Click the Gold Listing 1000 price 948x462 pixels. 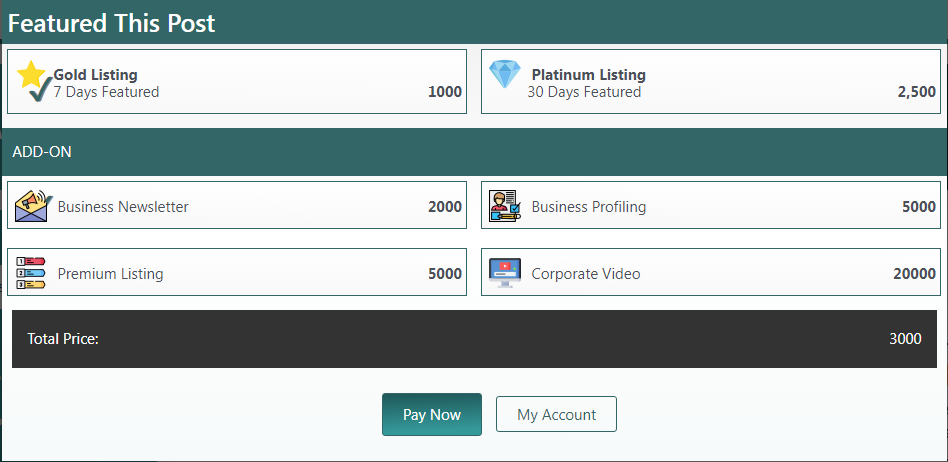coord(444,92)
